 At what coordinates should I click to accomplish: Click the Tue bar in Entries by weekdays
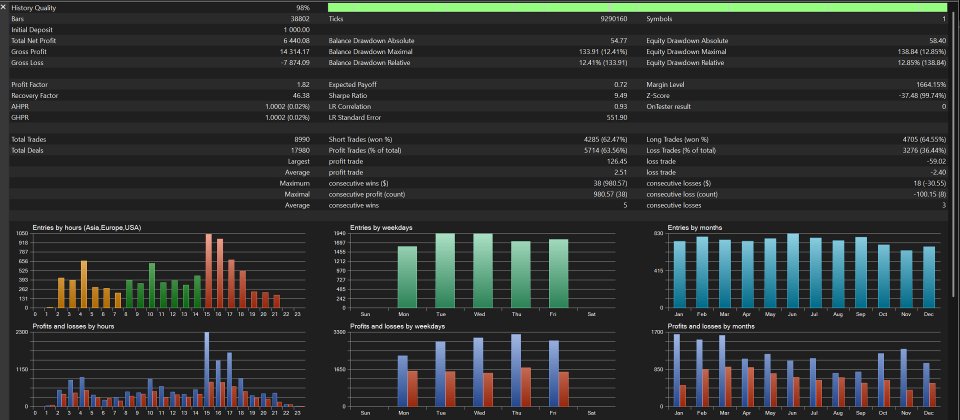click(x=445, y=271)
